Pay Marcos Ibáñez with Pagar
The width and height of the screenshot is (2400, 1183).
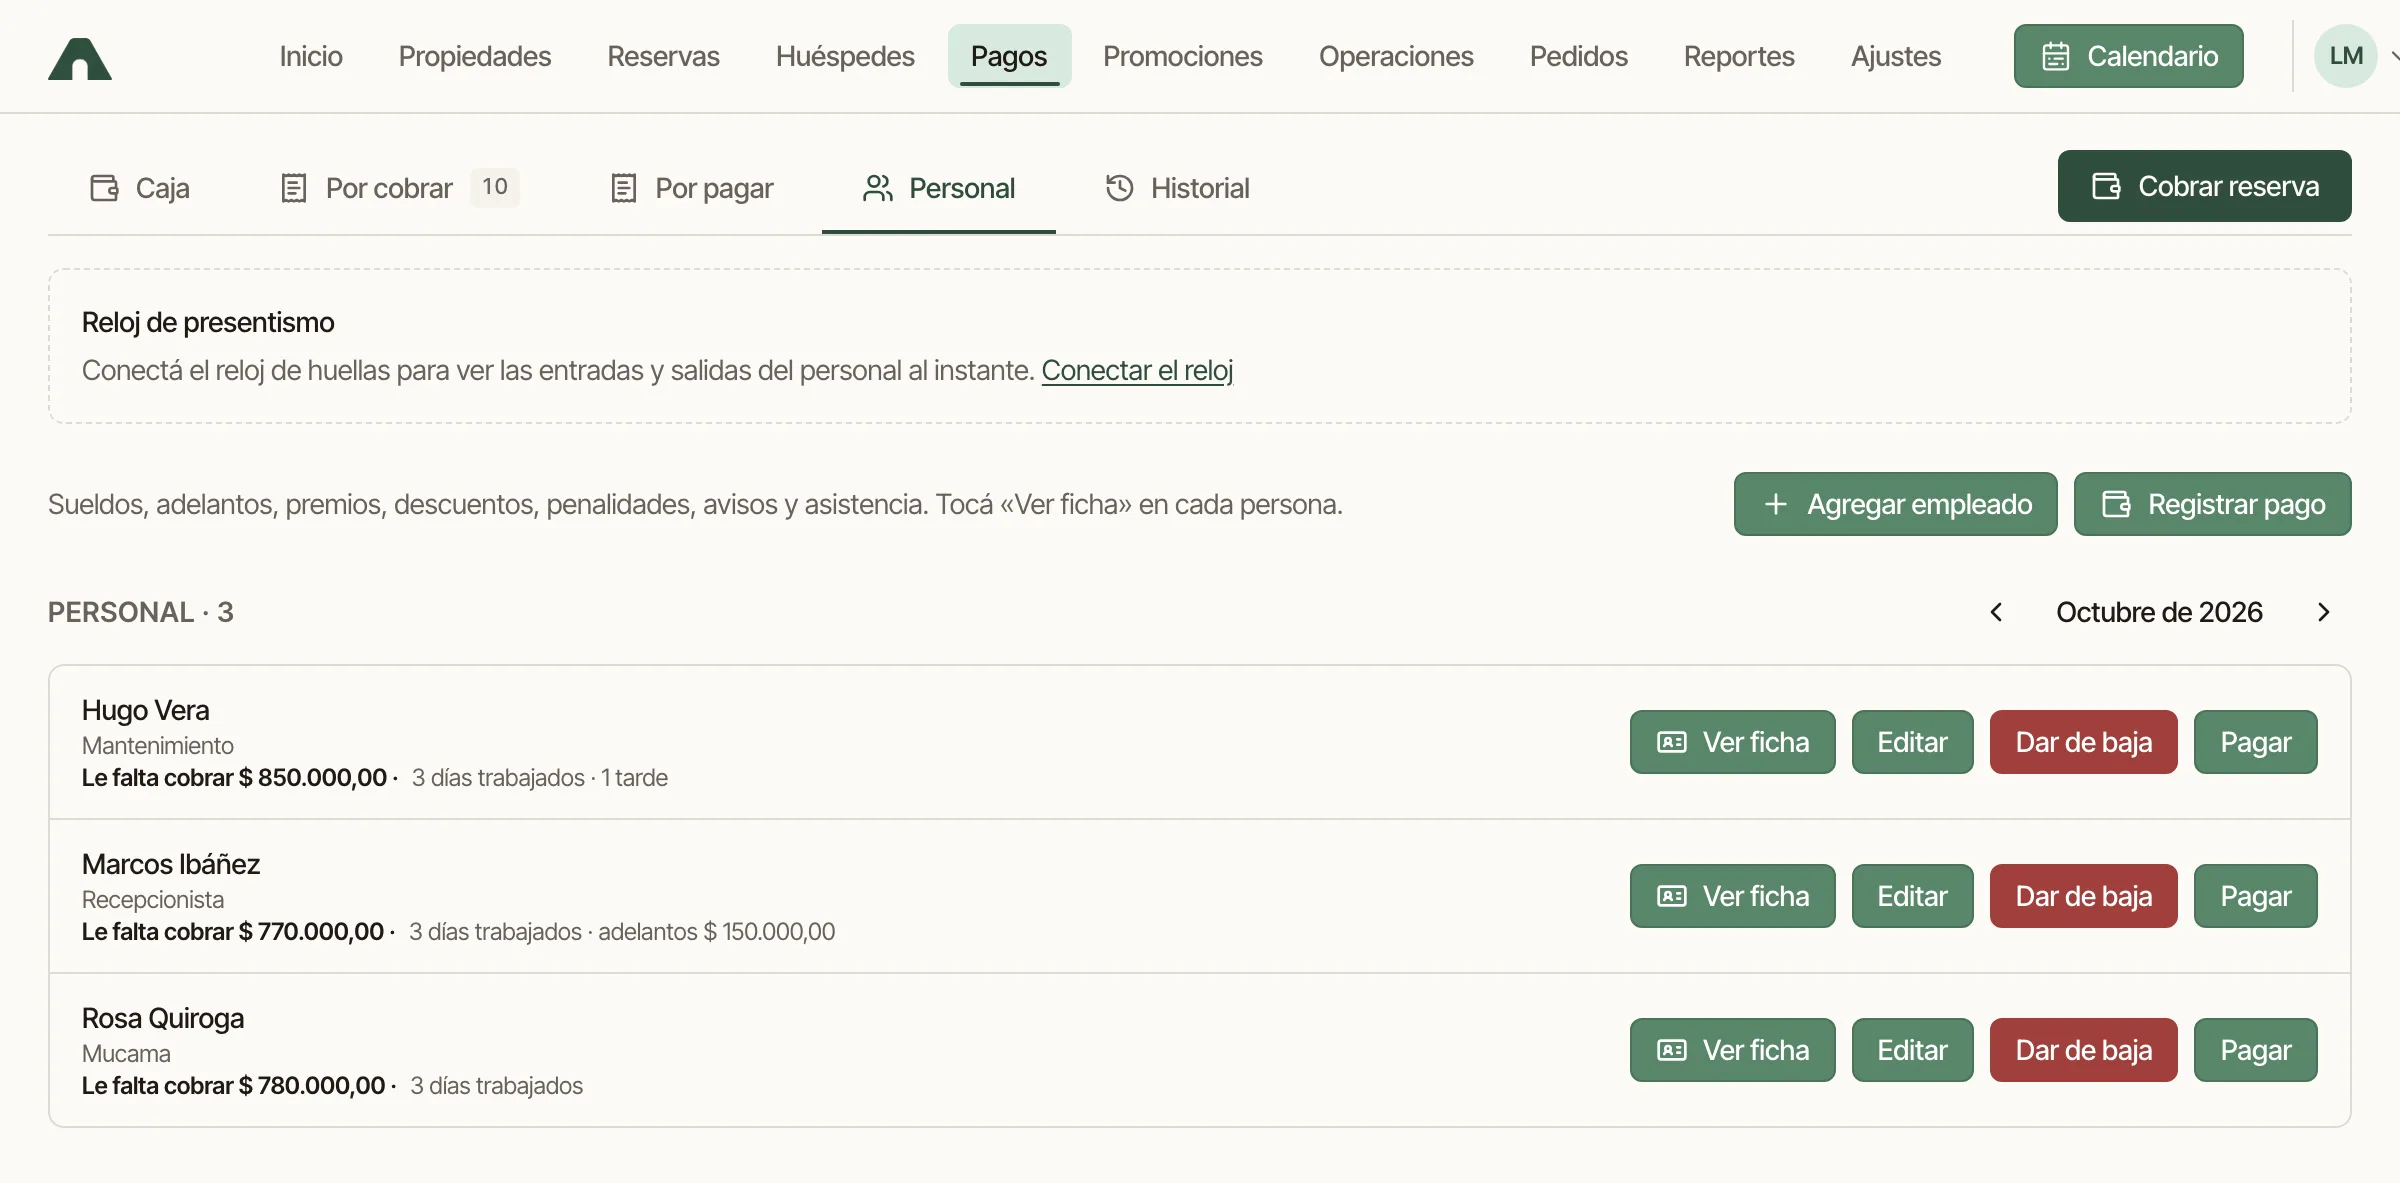click(x=2255, y=896)
